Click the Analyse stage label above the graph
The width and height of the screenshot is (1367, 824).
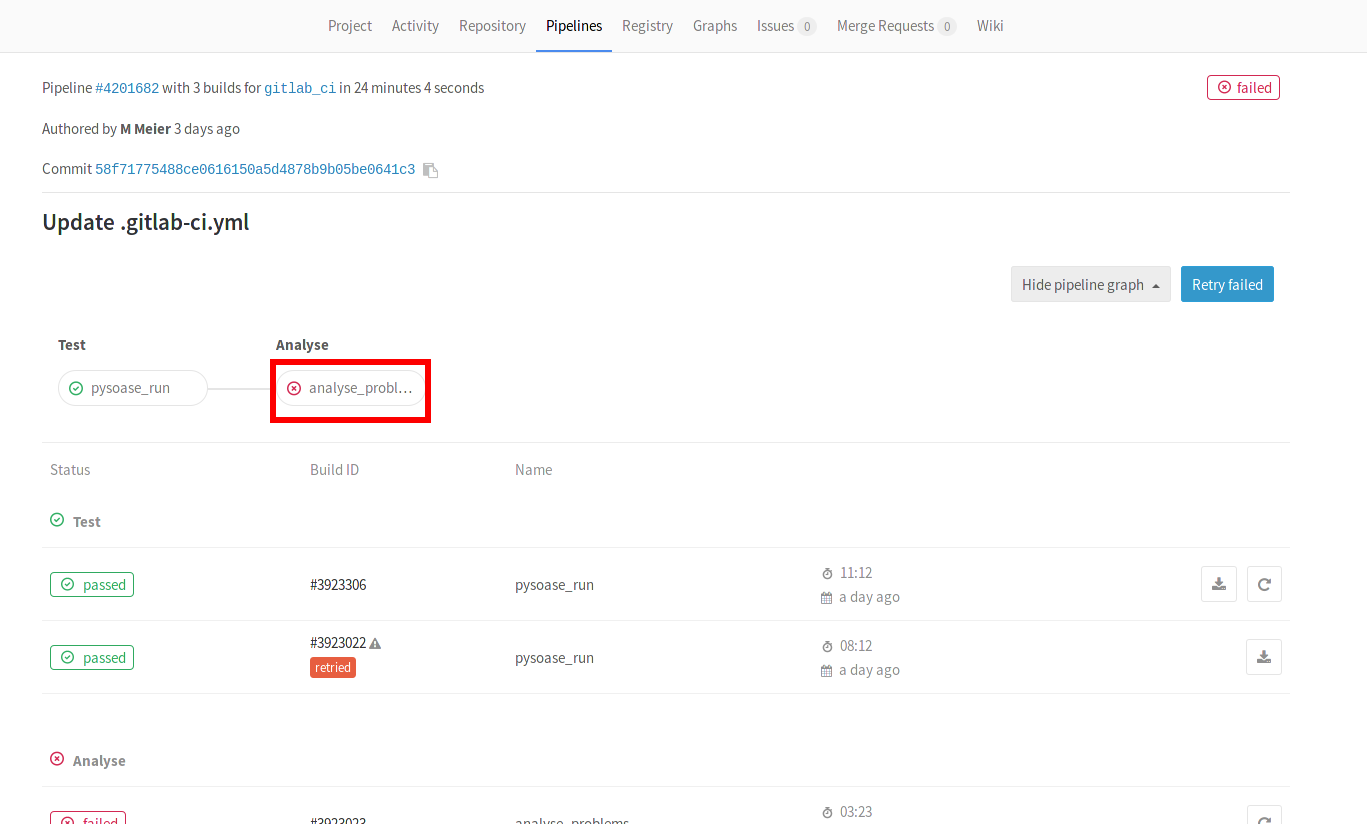302,344
